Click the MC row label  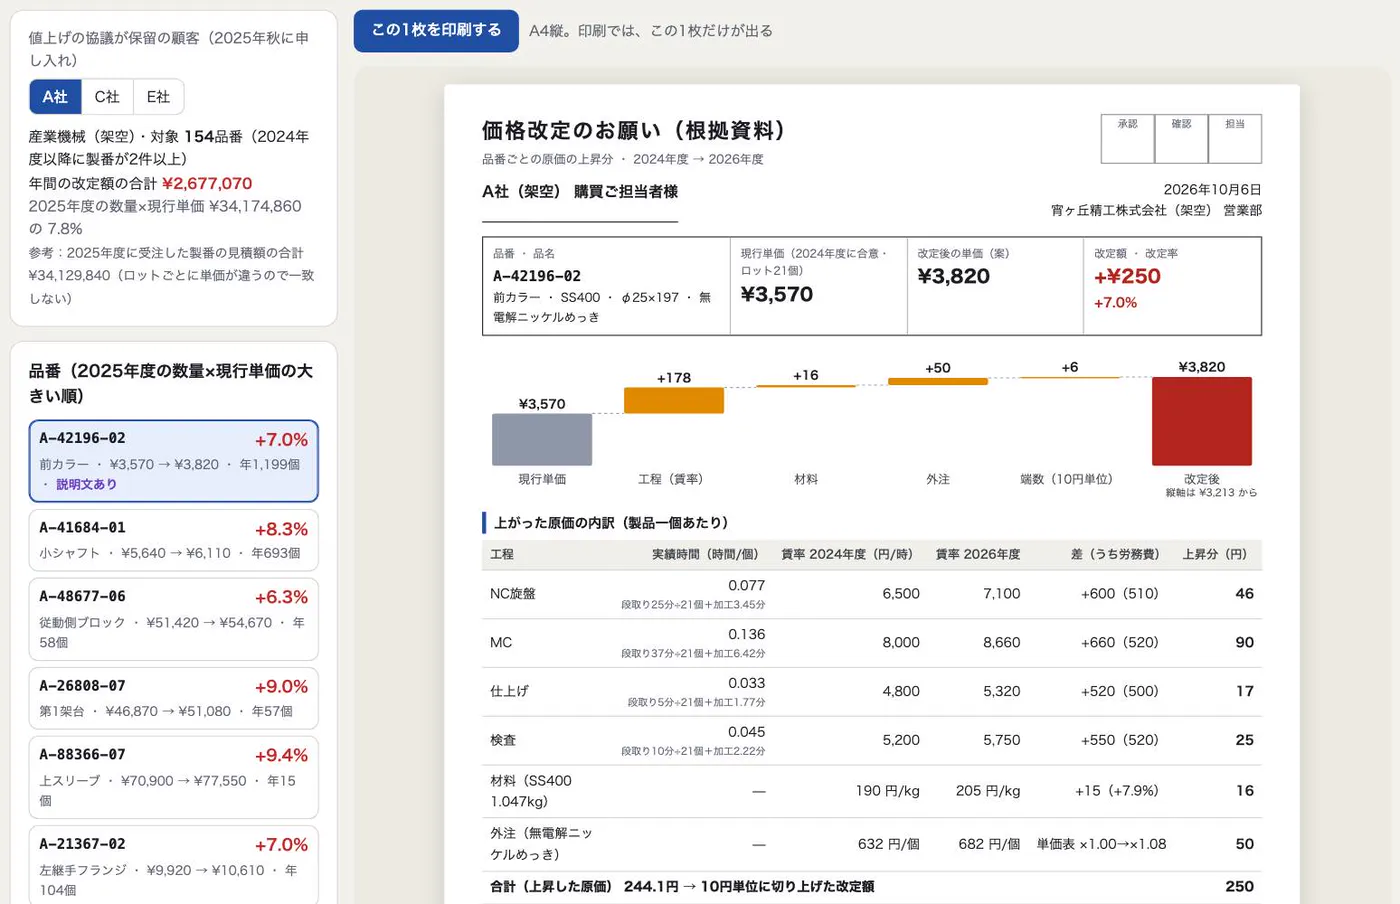(501, 643)
